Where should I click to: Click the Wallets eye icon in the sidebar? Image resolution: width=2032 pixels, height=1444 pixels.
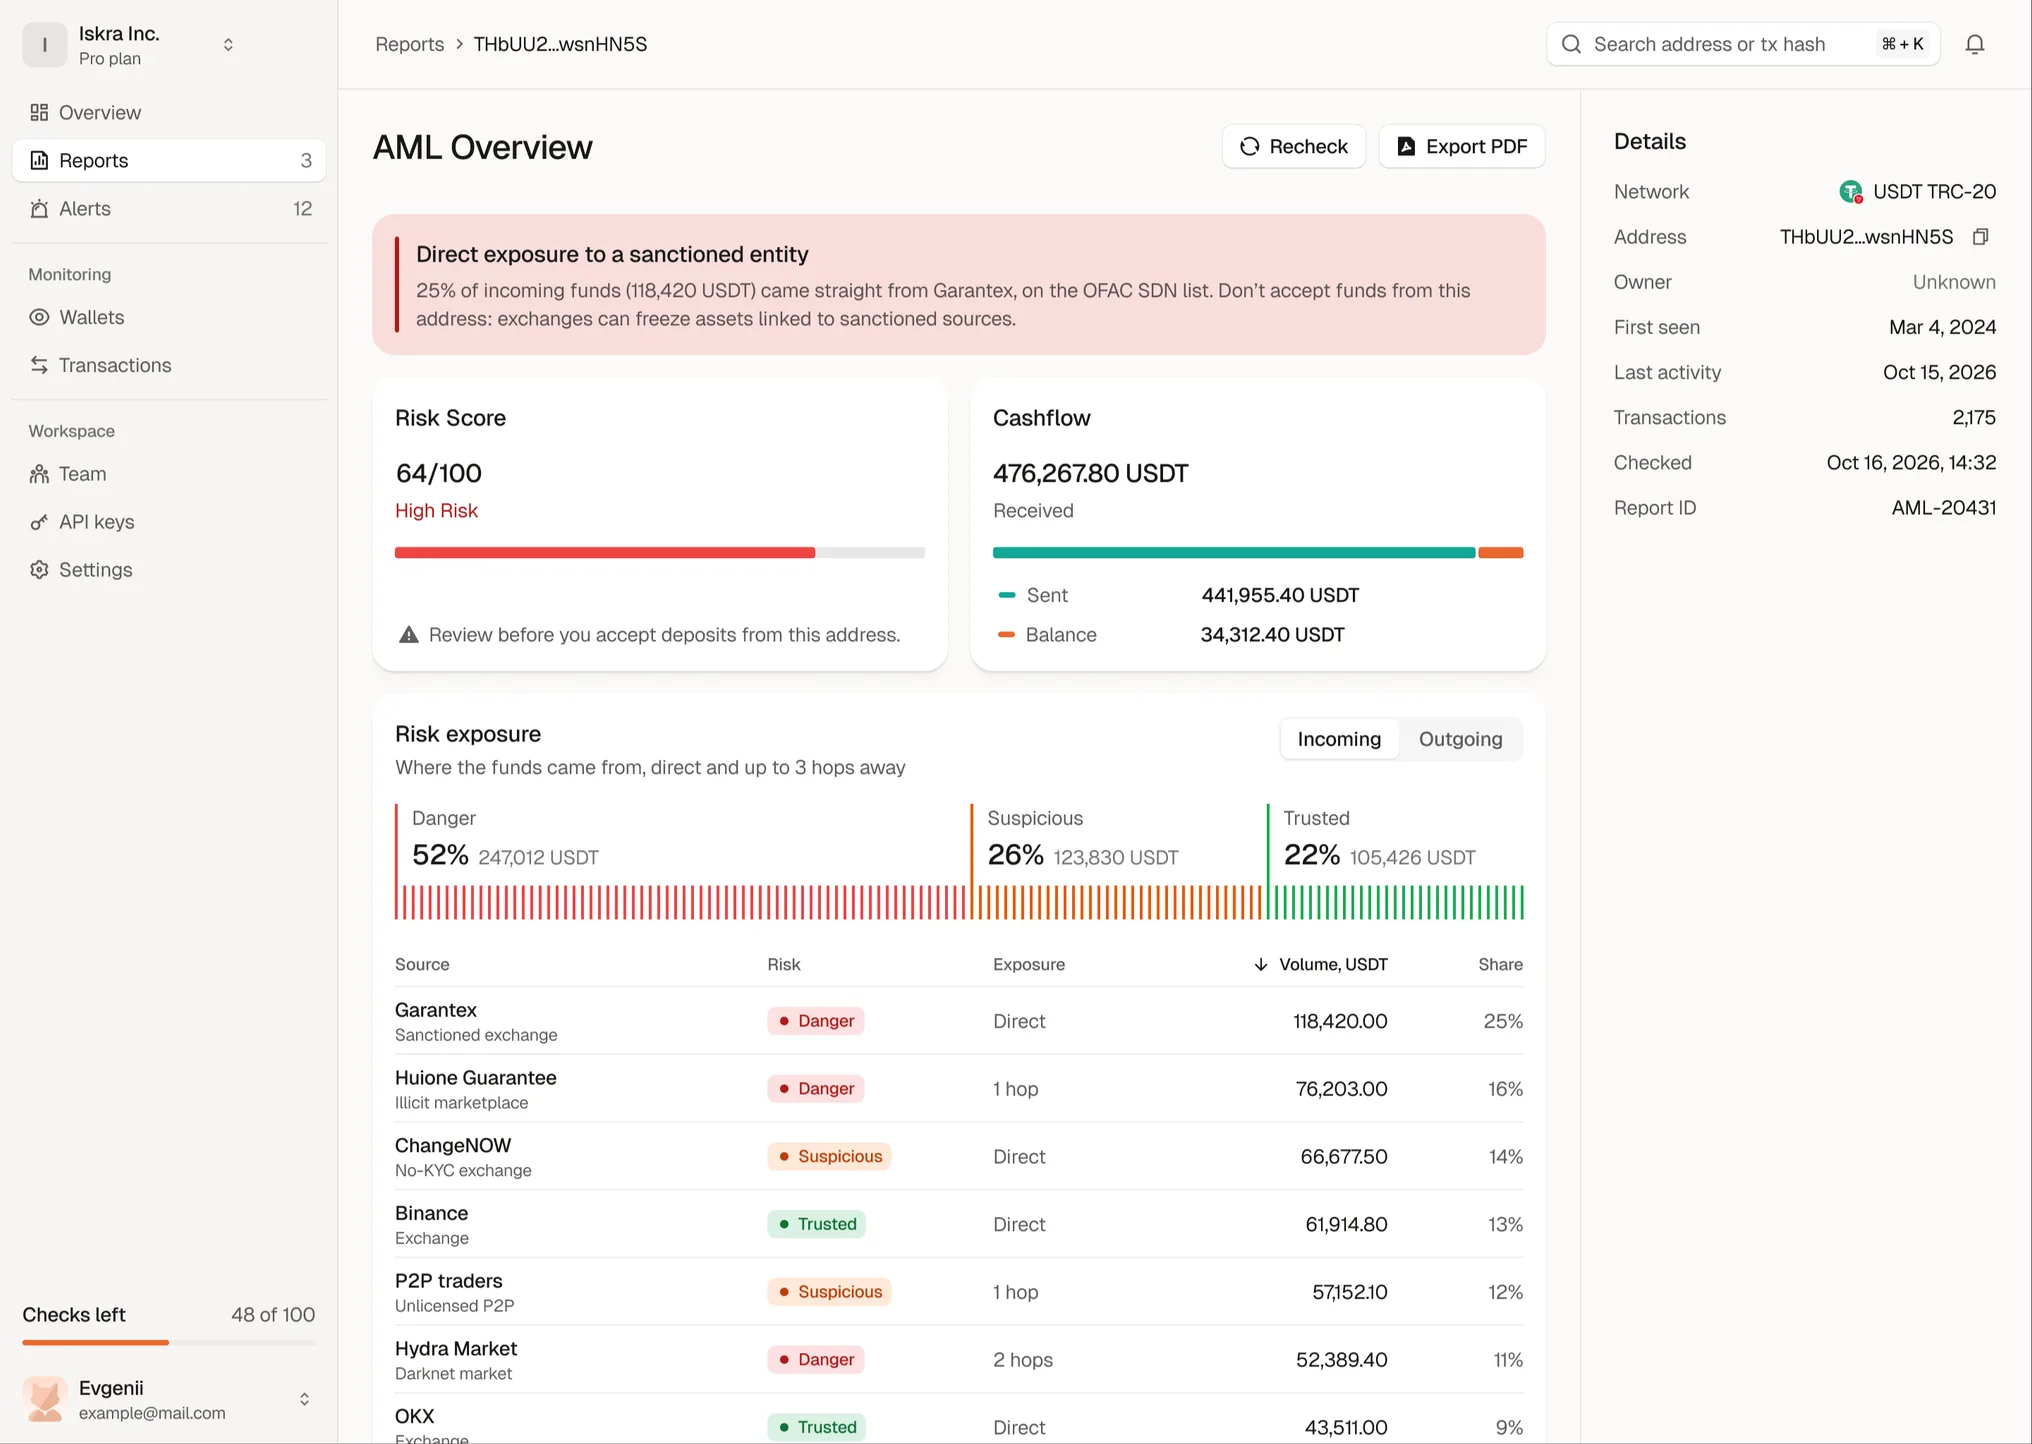click(x=39, y=317)
